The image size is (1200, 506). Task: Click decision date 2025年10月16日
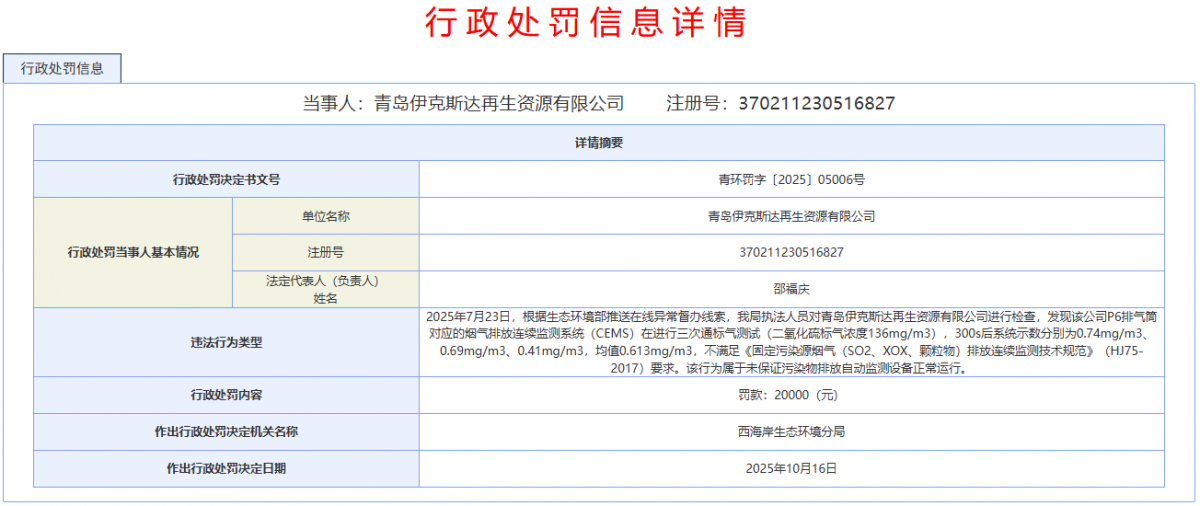791,467
